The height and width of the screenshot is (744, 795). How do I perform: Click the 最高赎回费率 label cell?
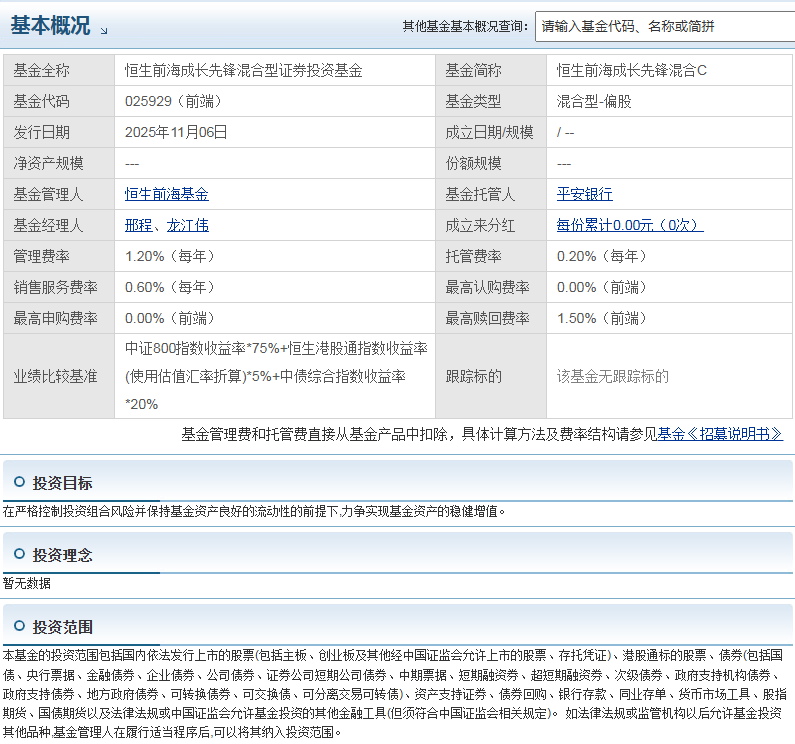pyautogui.click(x=491, y=318)
